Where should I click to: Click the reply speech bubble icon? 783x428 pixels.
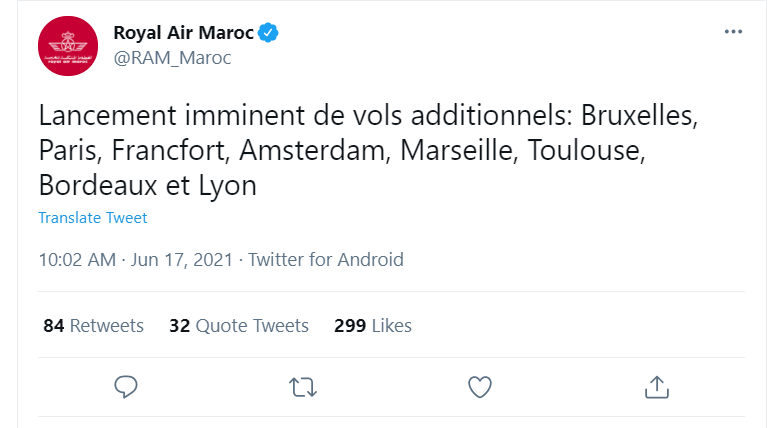tap(125, 385)
